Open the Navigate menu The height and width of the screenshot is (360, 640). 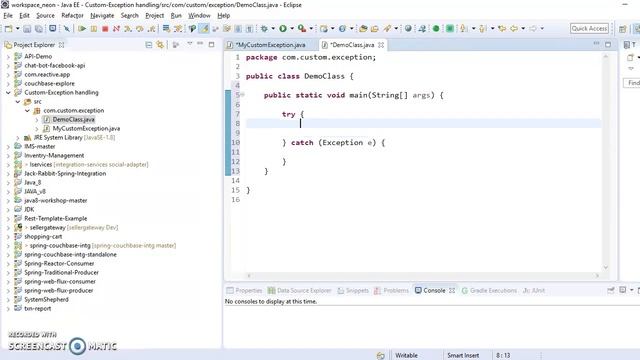tap(102, 16)
